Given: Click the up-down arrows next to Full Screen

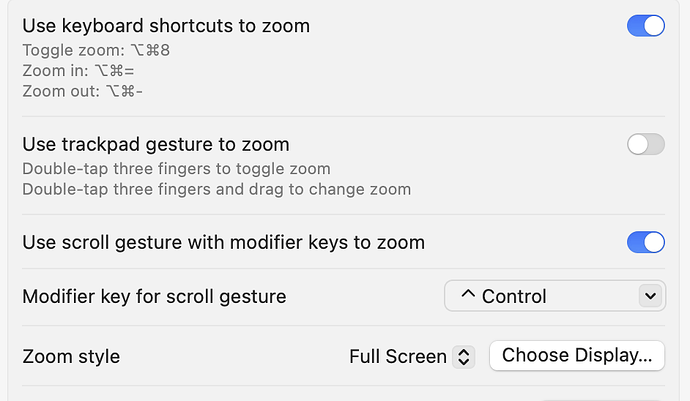Looking at the screenshot, I should coord(463,356).
